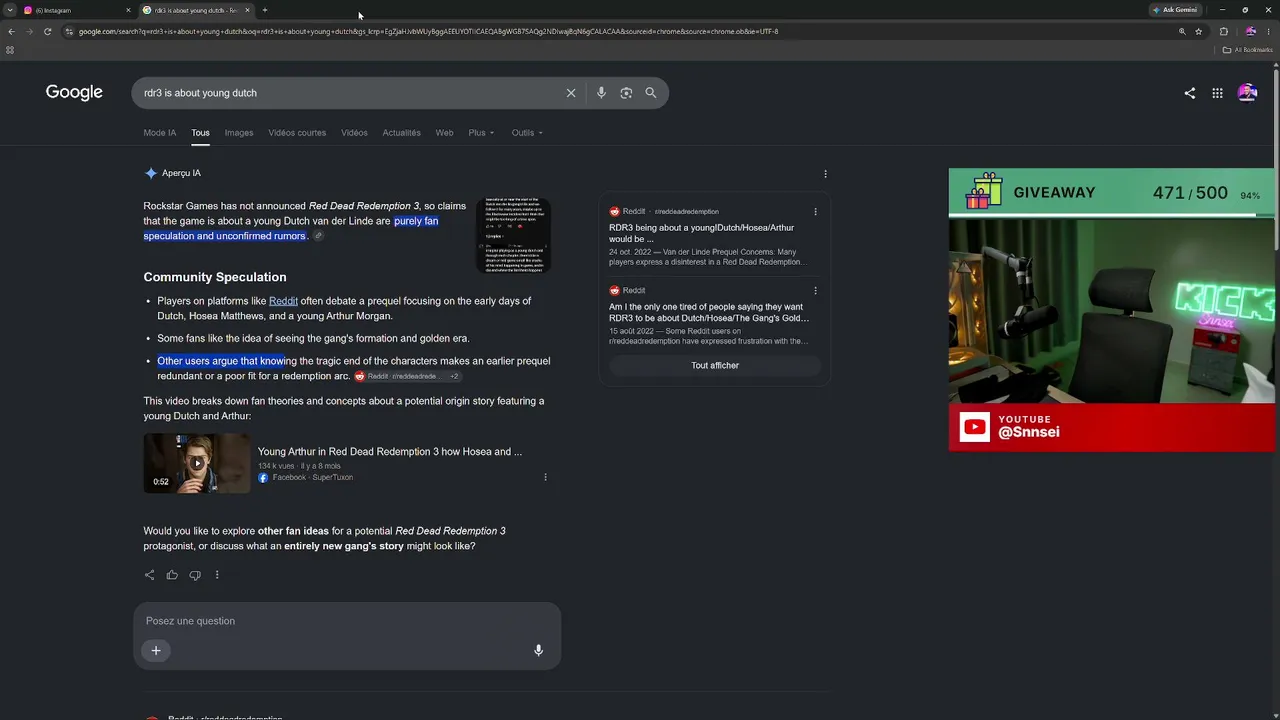Play the 0:52 Young Arthur video thumbnail
Image resolution: width=1280 pixels, height=720 pixels.
pyautogui.click(x=197, y=463)
